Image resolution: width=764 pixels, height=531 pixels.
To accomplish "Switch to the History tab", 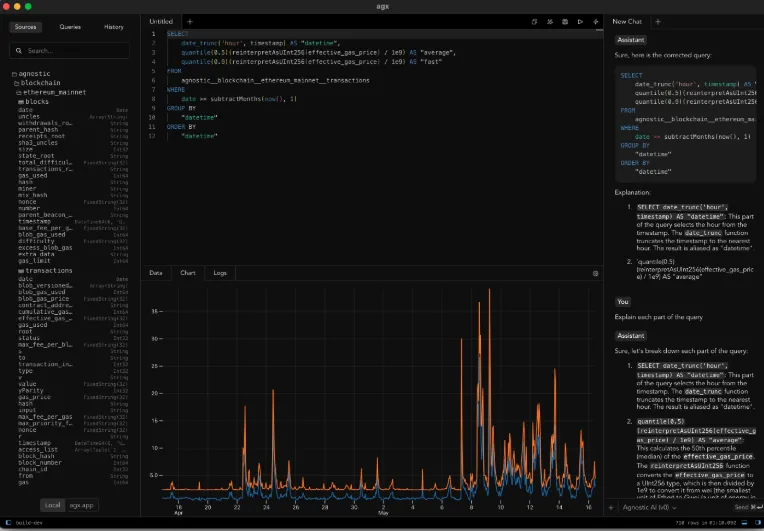I will [x=114, y=27].
